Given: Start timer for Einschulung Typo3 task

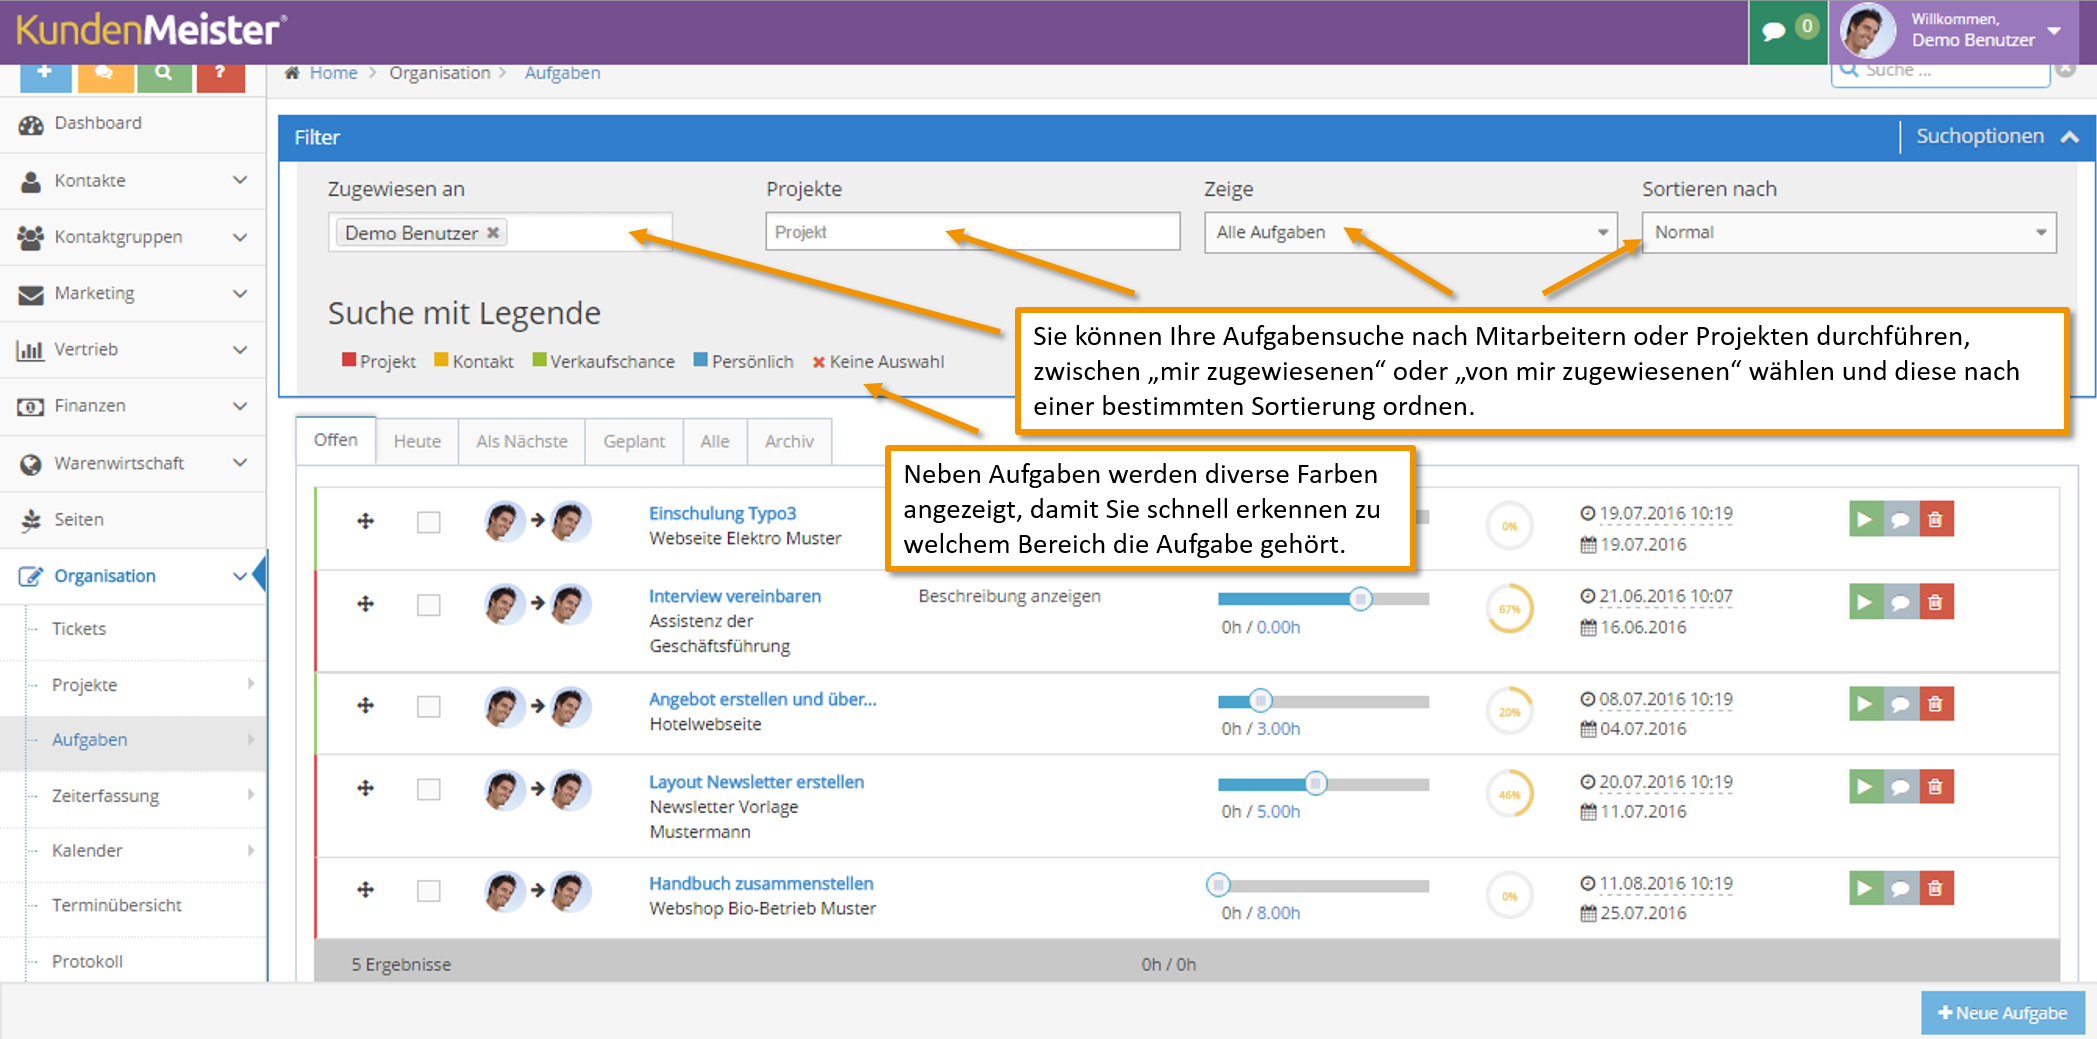Looking at the screenshot, I should click(1865, 519).
